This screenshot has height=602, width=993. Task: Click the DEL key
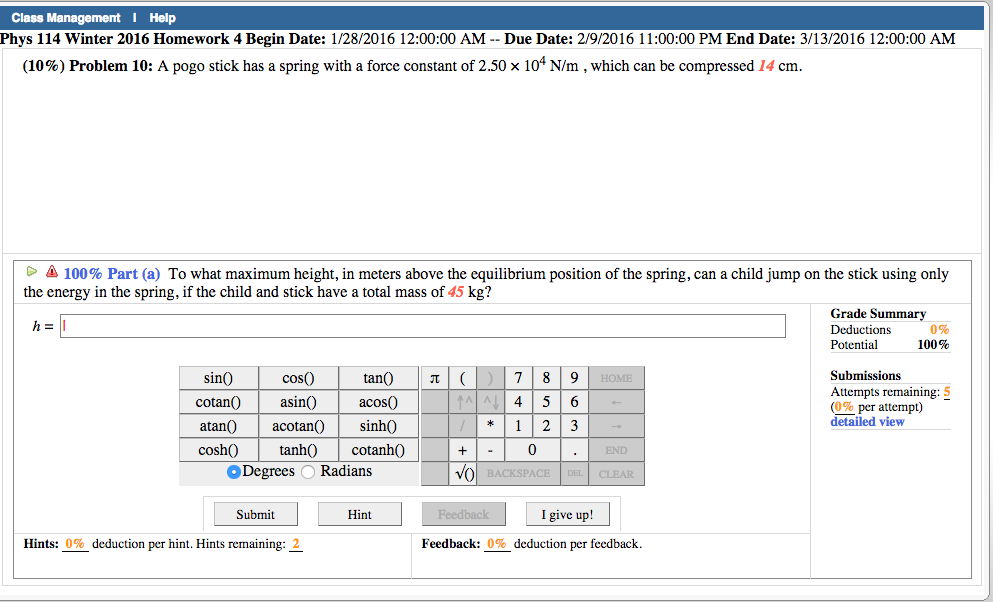[x=574, y=474]
